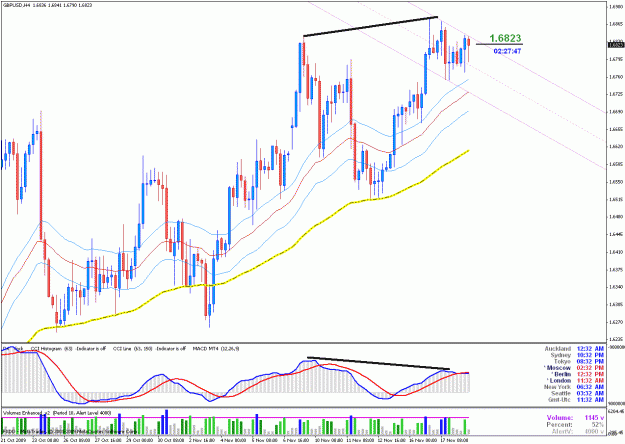The height and width of the screenshot is (444, 625).
Task: Click the 21 Oct 2009 date label
Action: tap(12, 440)
